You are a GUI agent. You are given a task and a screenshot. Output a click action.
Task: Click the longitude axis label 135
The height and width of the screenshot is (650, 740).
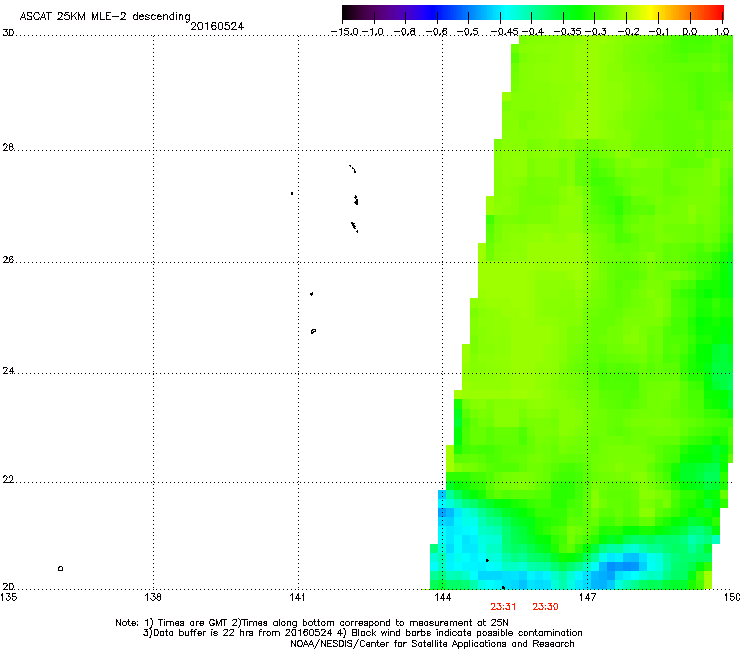pyautogui.click(x=8, y=597)
